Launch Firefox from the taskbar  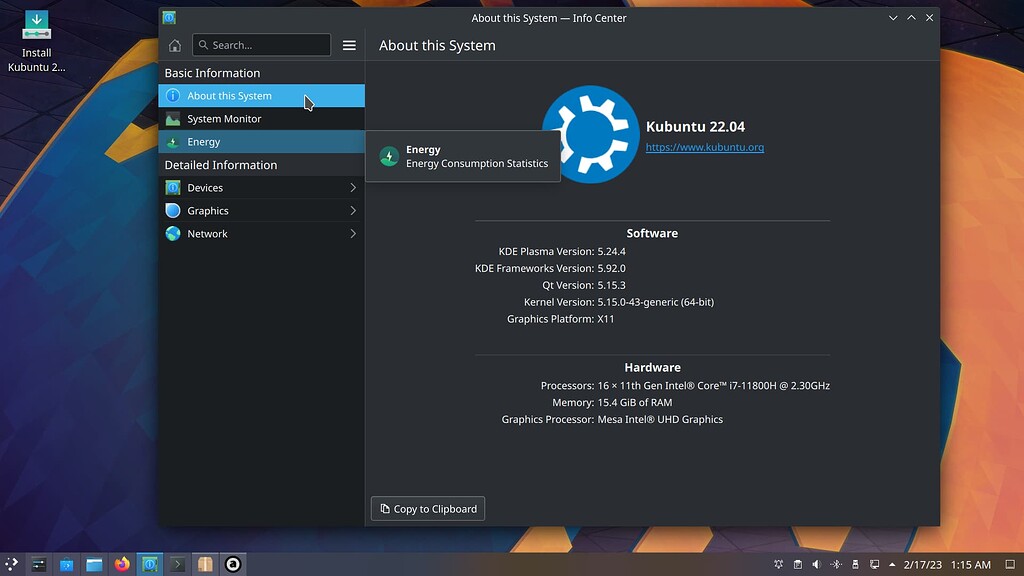[122, 564]
